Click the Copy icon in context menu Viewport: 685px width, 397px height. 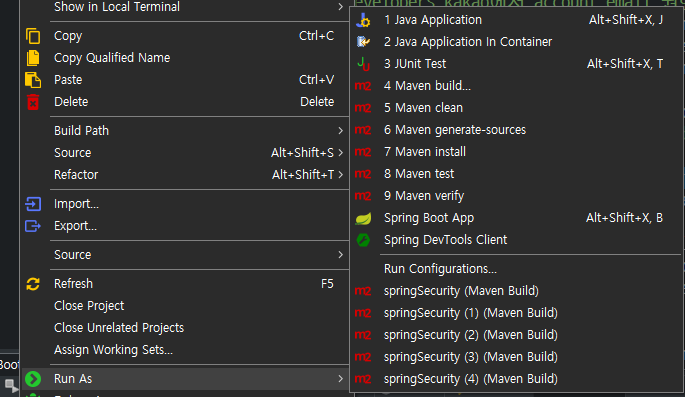click(33, 36)
